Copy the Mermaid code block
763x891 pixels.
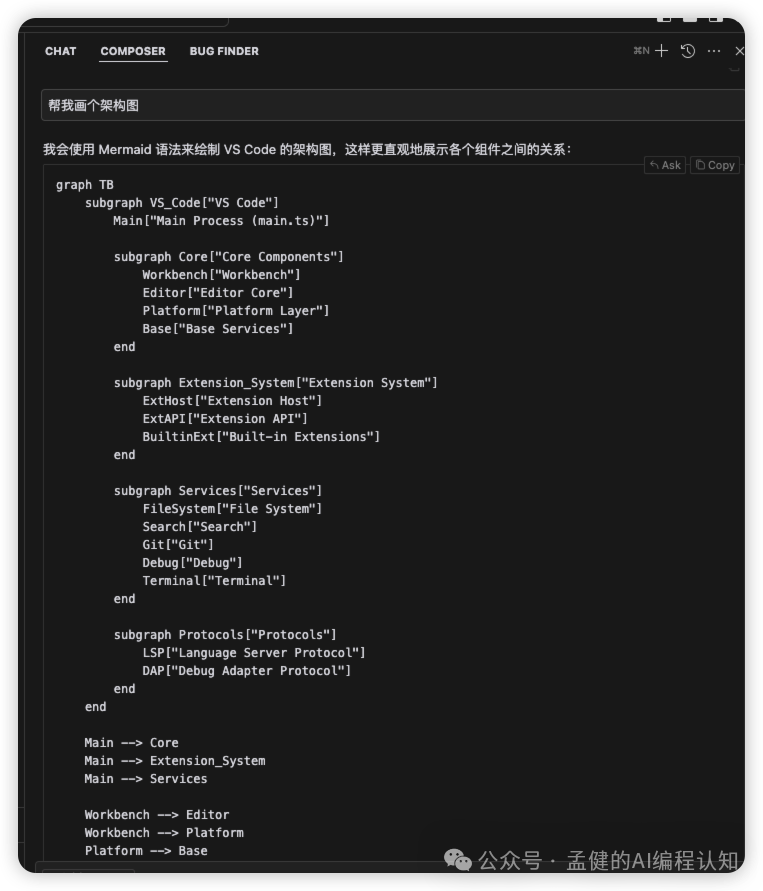click(715, 165)
